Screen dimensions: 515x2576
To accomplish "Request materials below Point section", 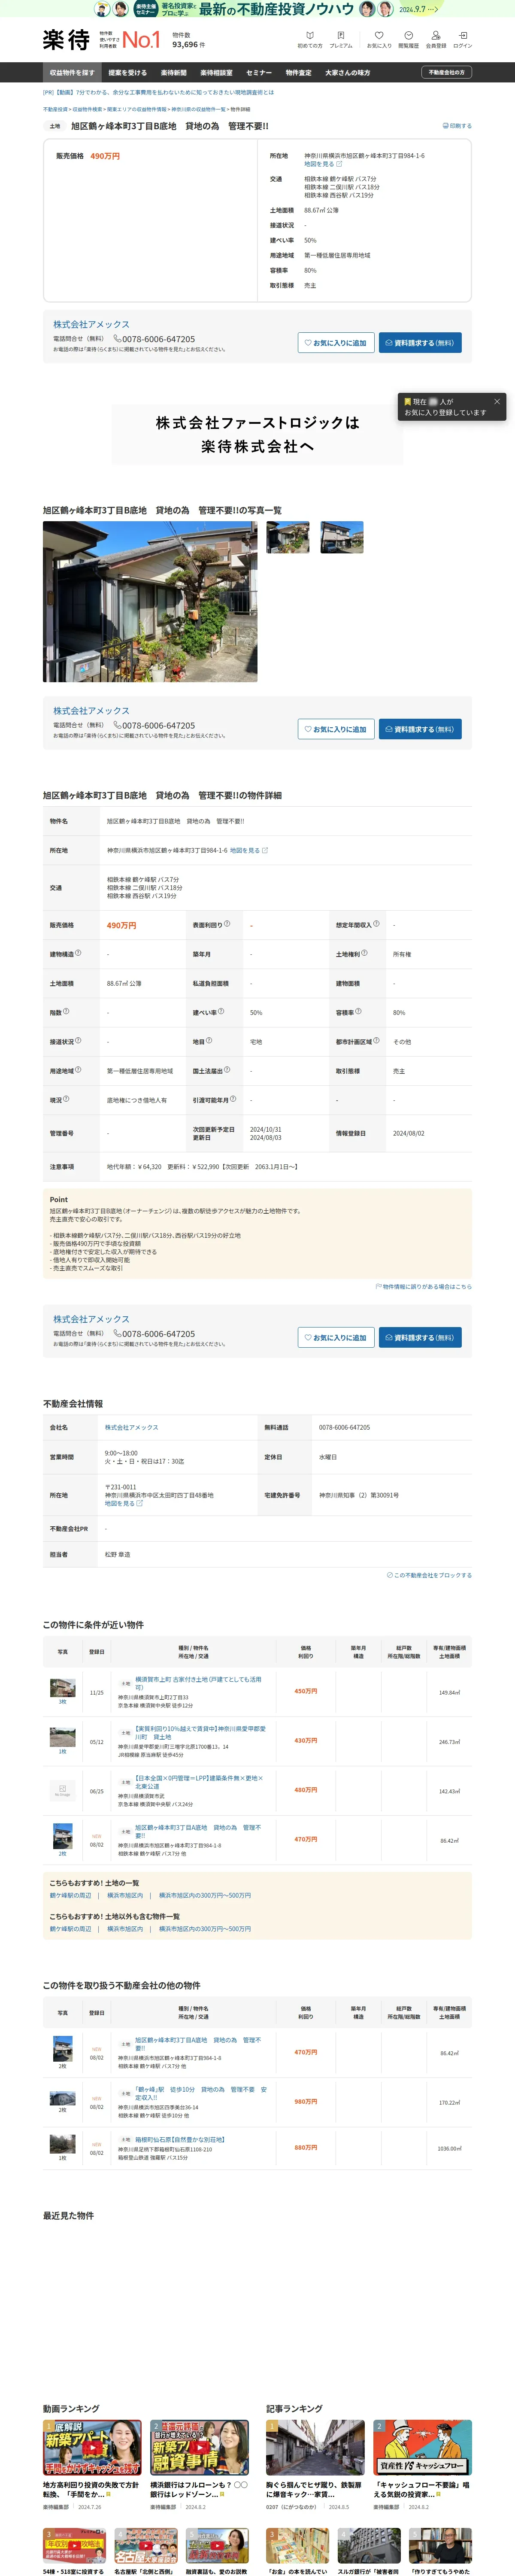I will (420, 1337).
